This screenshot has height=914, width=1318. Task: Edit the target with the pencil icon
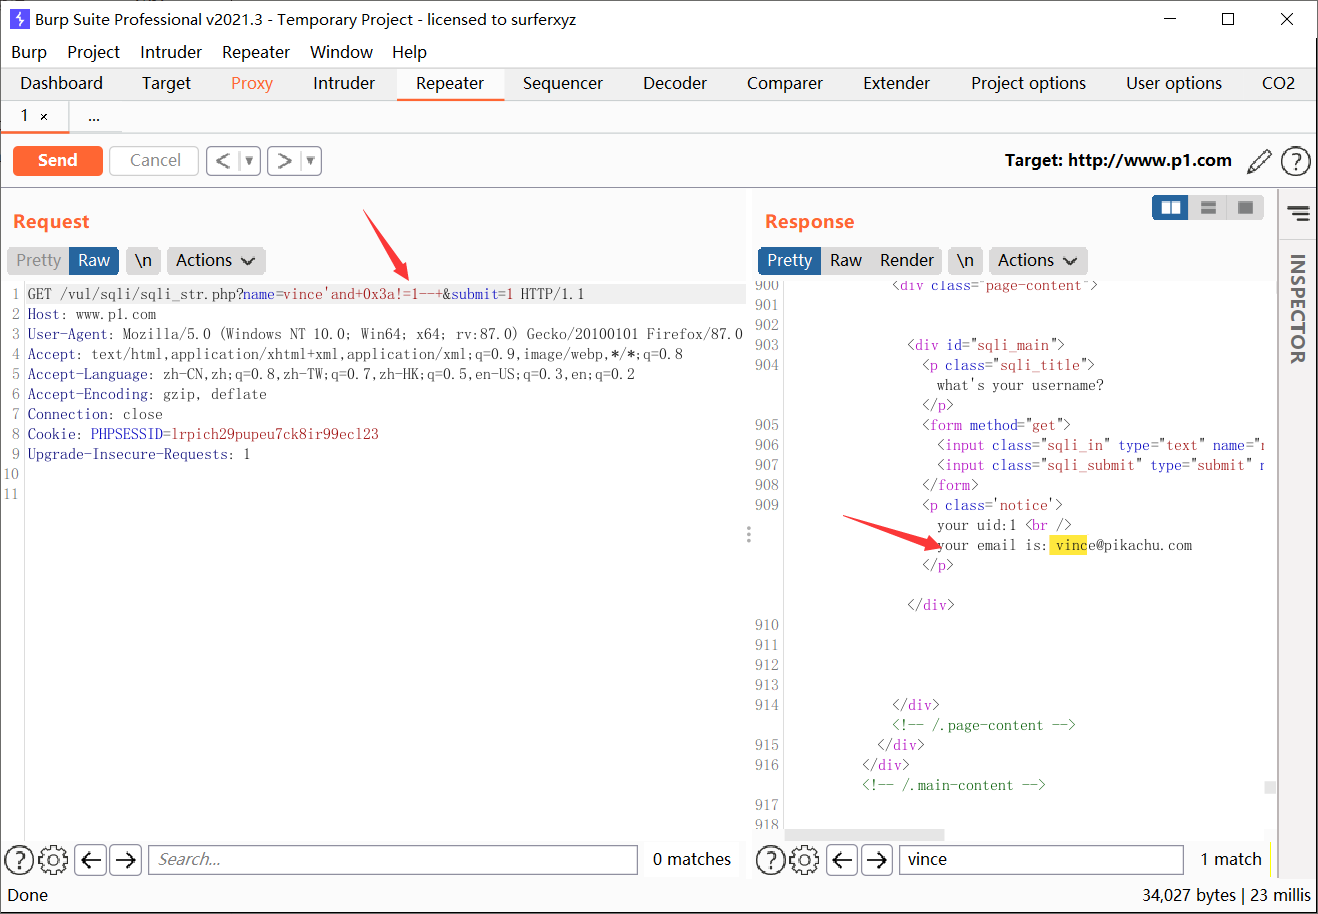pos(1260,160)
